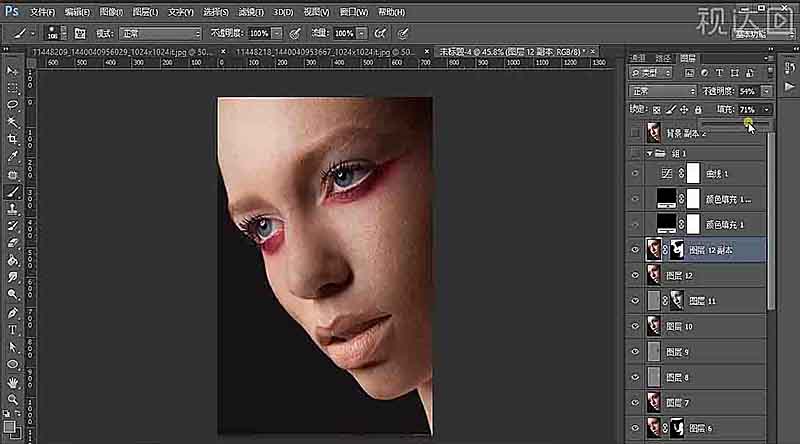
Task: Hide the 图层 12 layer
Action: tap(635, 276)
